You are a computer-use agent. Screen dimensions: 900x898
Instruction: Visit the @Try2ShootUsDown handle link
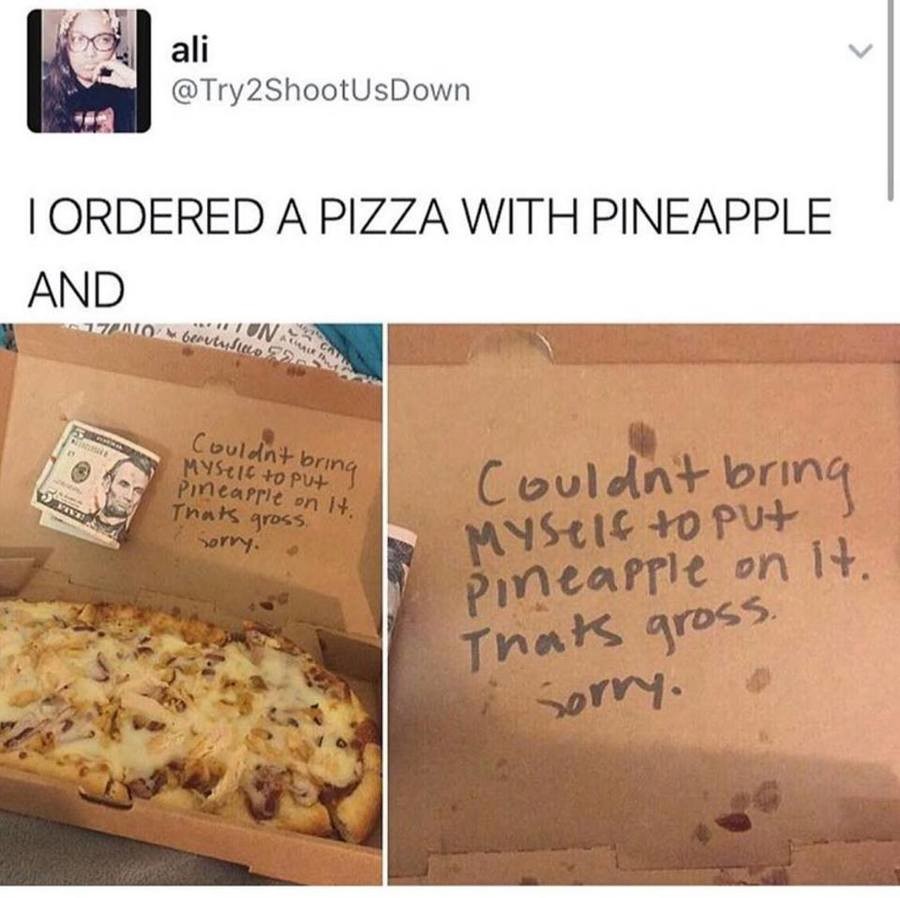tap(320, 91)
